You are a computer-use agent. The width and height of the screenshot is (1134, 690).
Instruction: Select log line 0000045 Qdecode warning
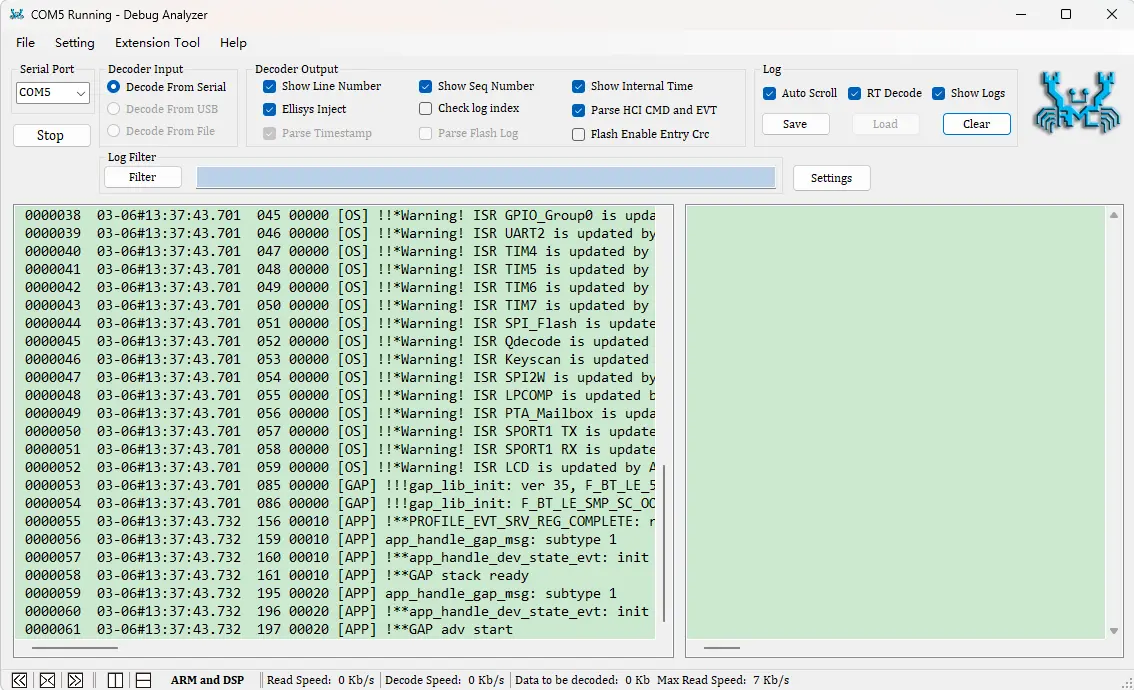338,341
